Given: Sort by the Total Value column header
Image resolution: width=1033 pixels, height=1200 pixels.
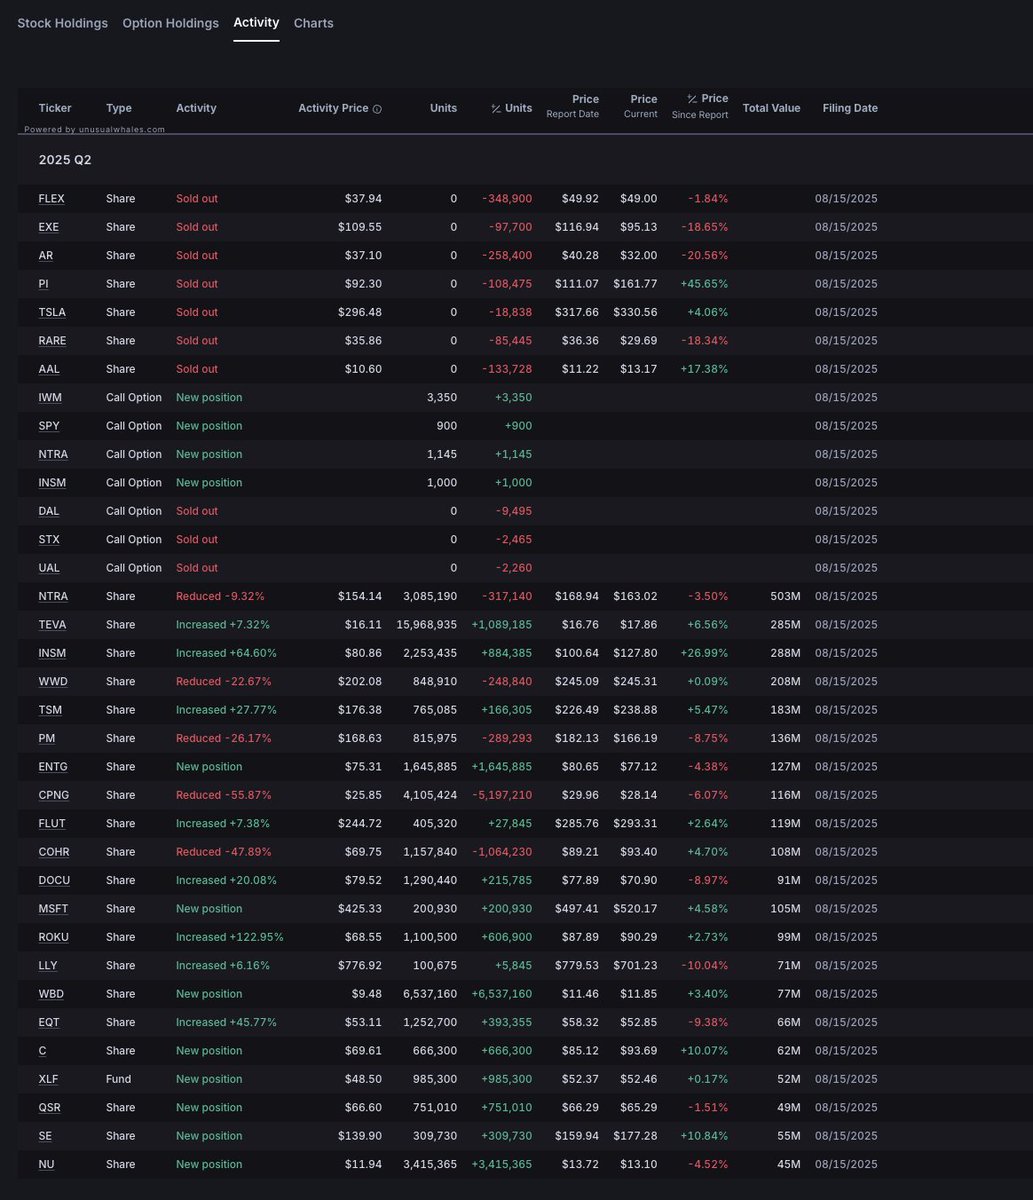Looking at the screenshot, I should [x=771, y=108].
